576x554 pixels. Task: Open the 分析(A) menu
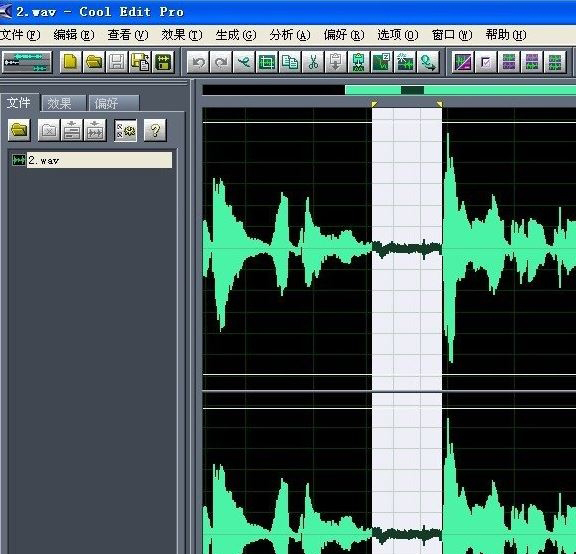pos(290,35)
